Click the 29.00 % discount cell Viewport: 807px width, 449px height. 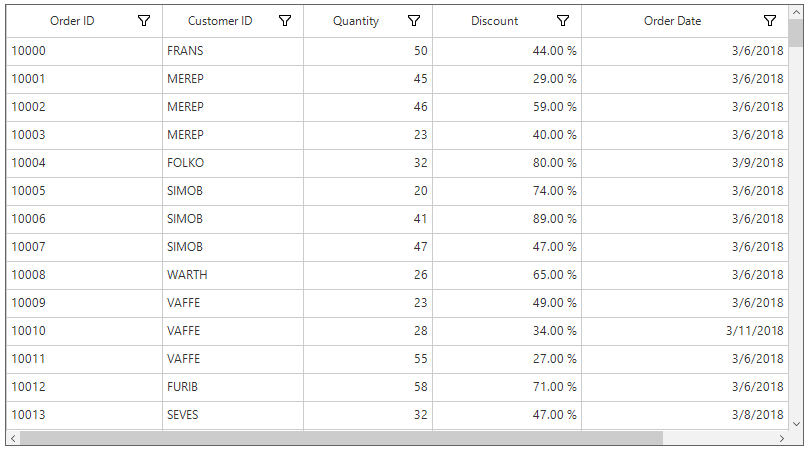click(x=507, y=79)
